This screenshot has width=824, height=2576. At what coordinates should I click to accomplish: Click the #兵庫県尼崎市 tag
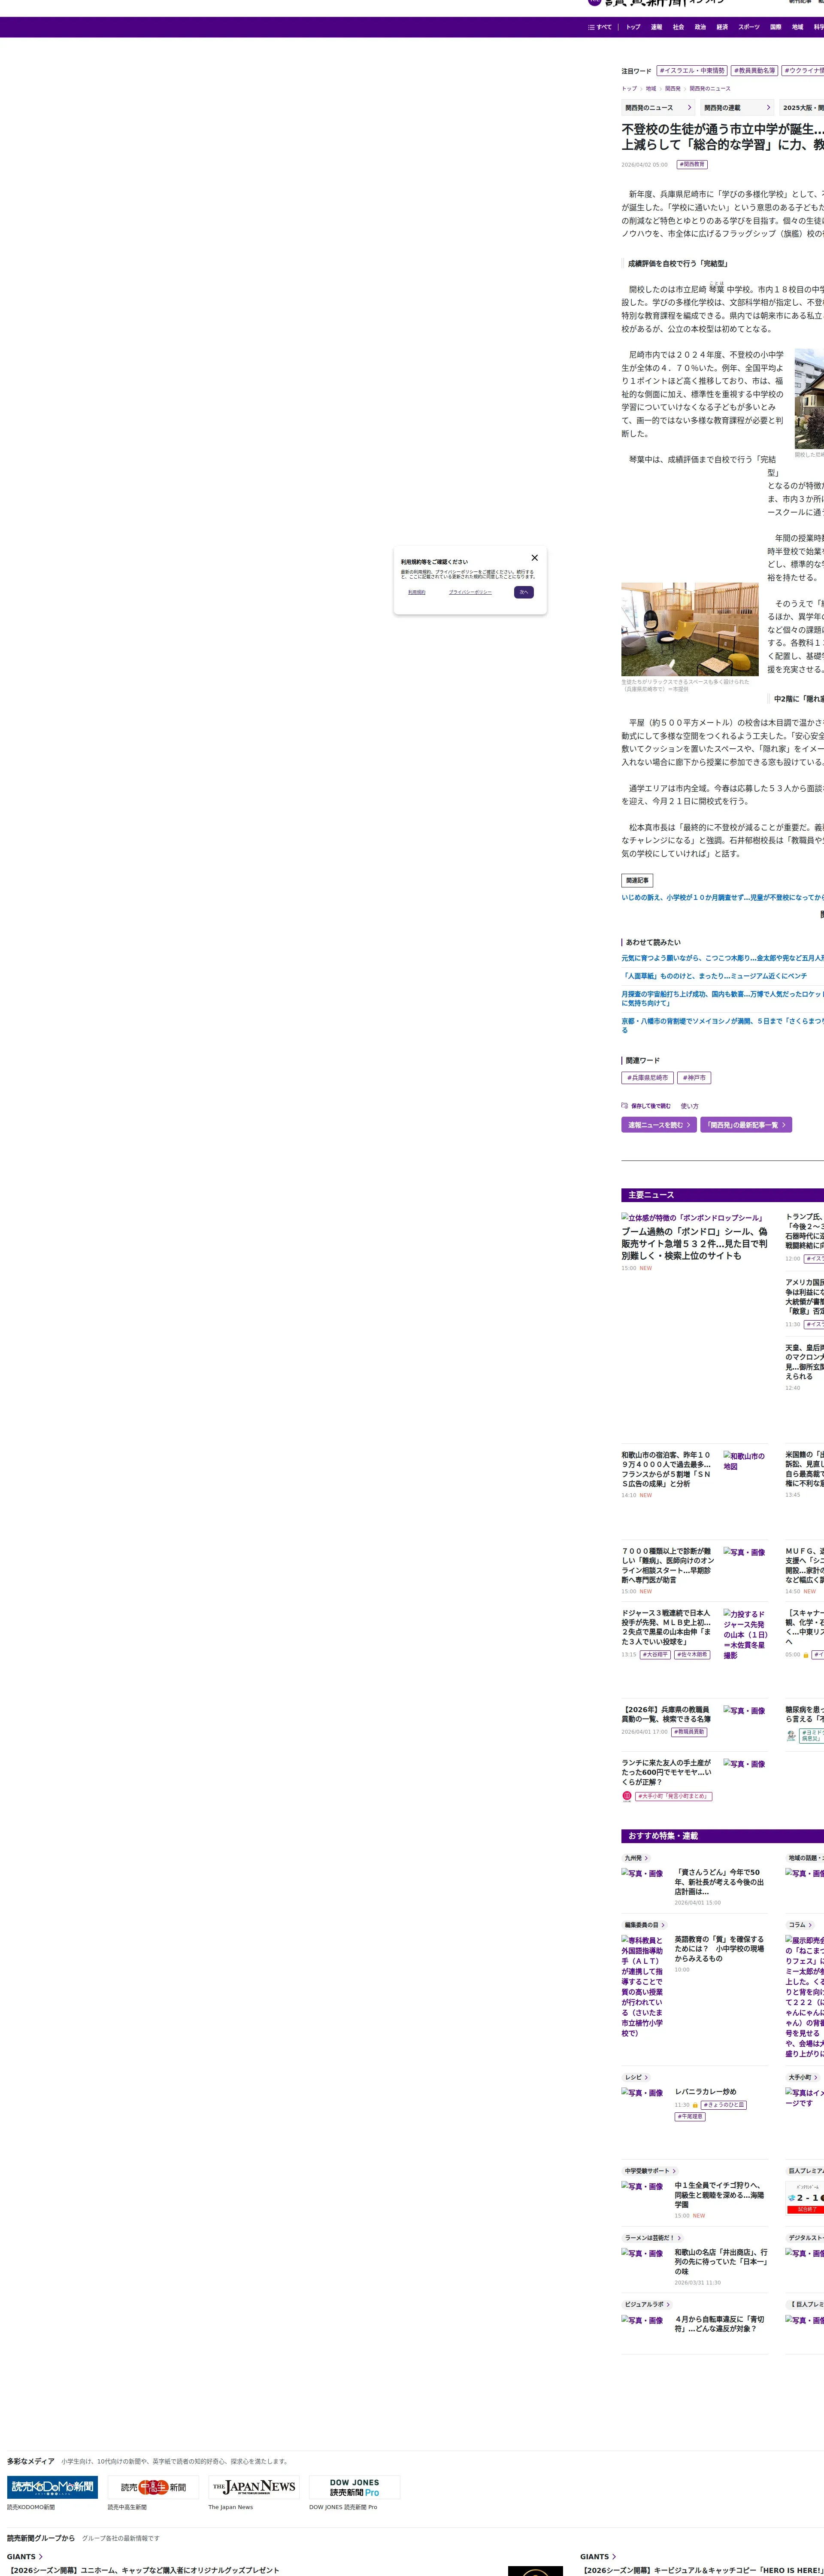pos(648,1078)
